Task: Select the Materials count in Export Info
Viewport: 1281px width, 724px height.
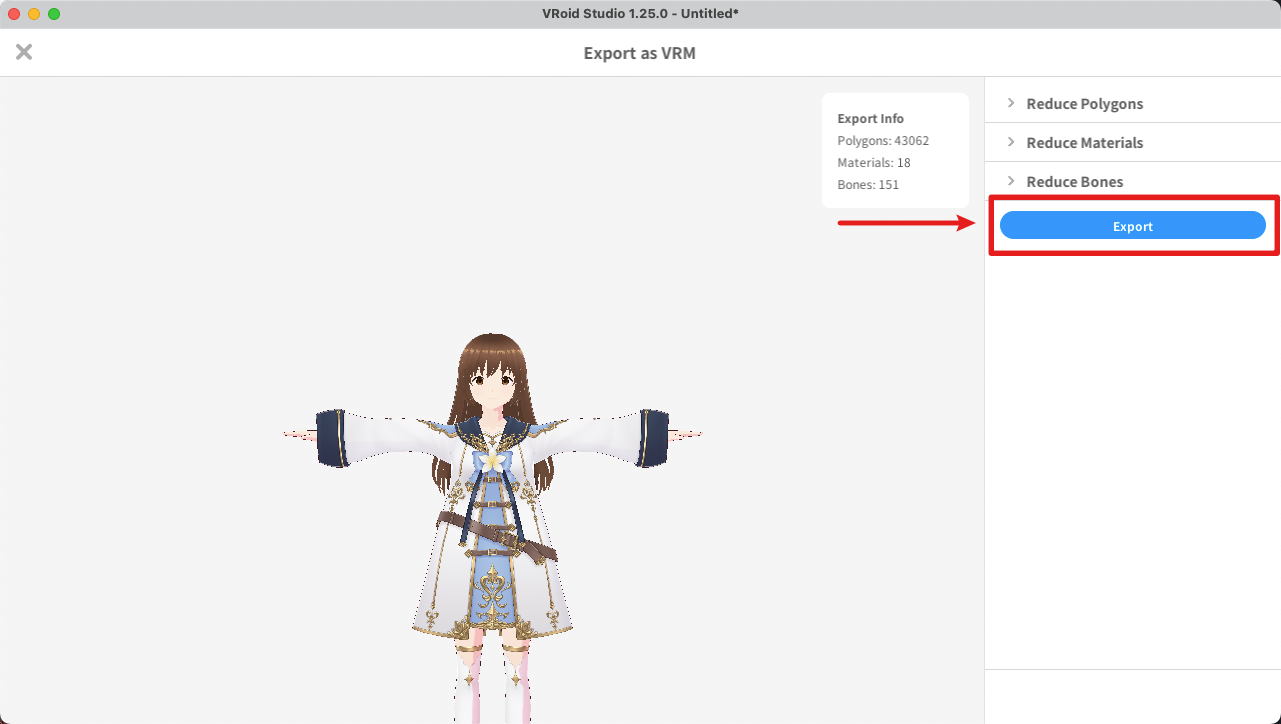Action: (x=873, y=163)
